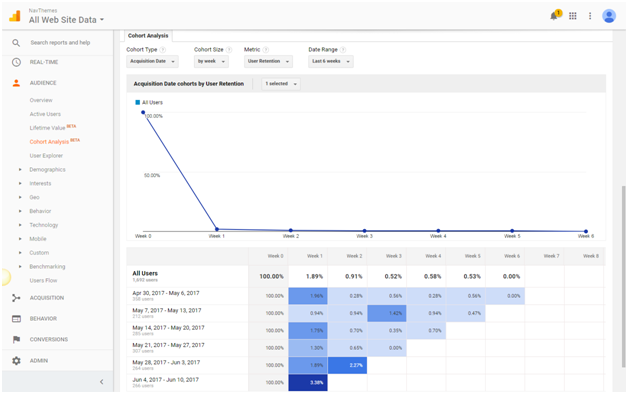
Task: Click the Google Analytics logo
Action: coord(15,16)
